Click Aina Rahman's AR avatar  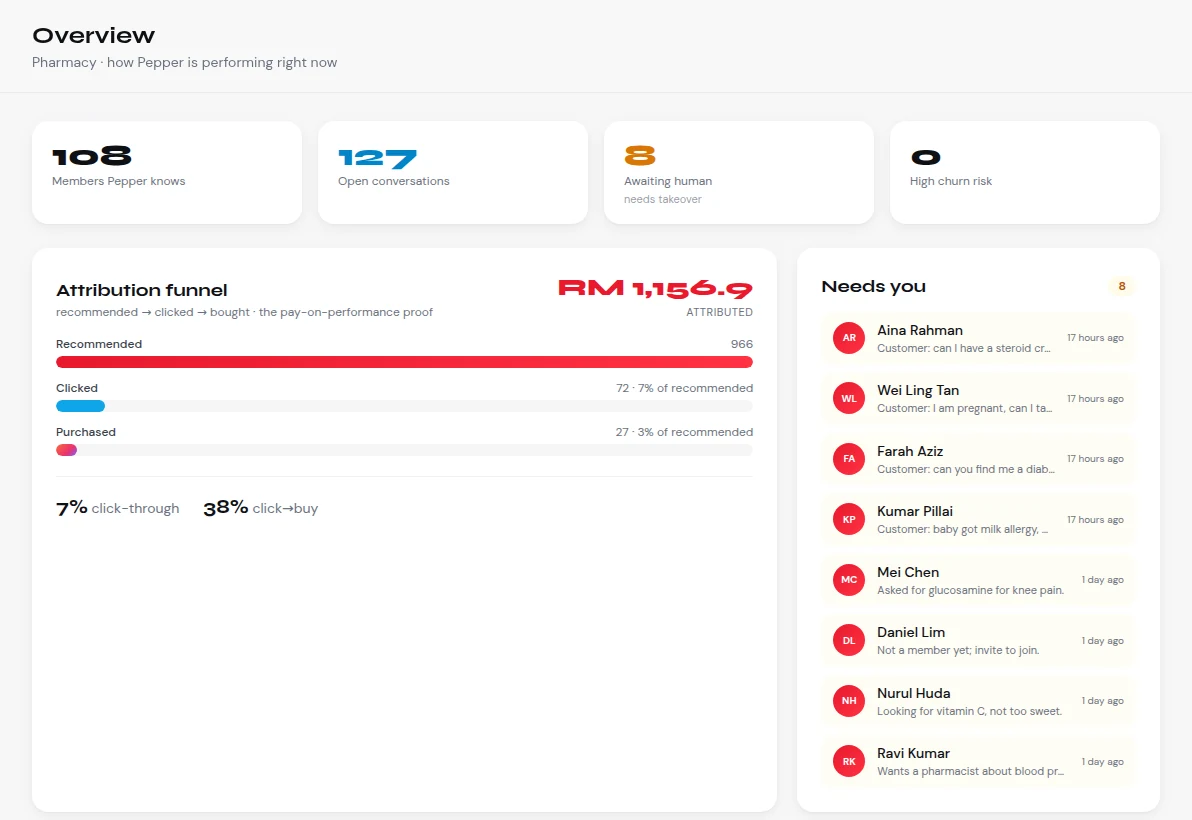coord(849,338)
